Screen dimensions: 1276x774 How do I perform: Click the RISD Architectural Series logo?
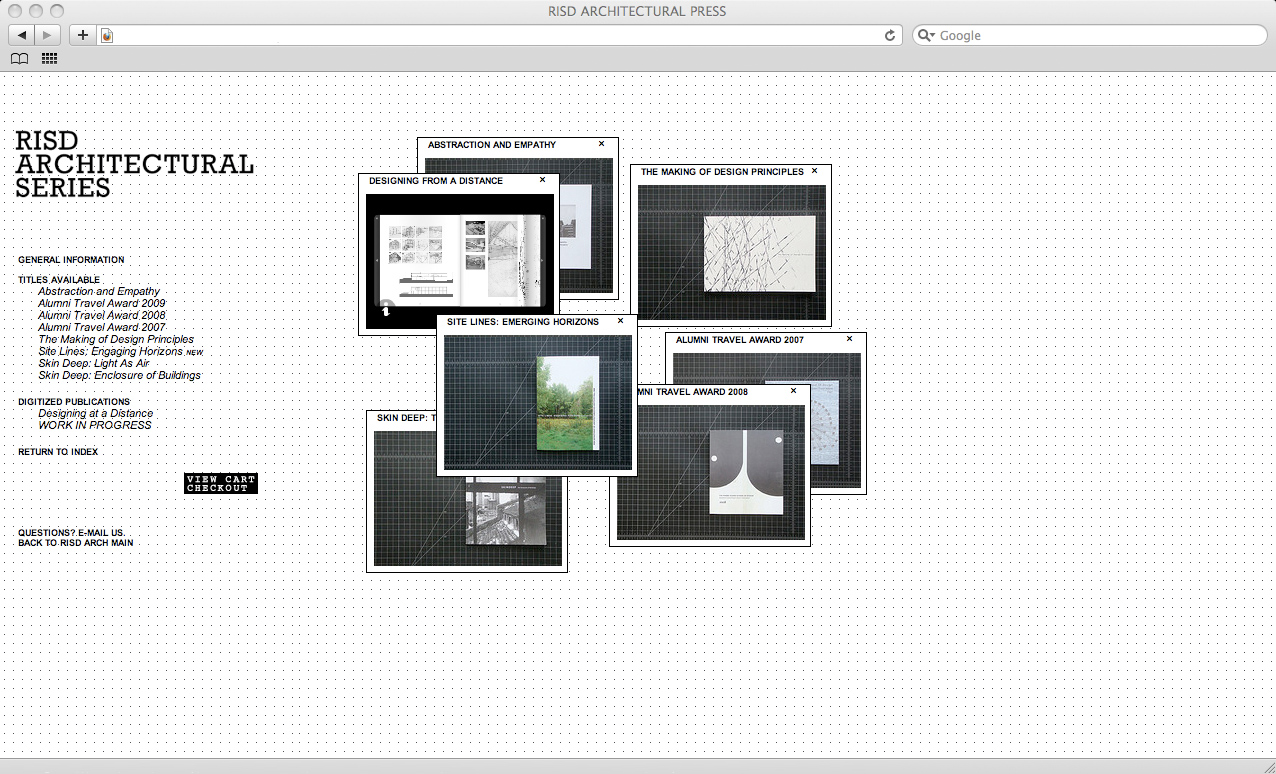click(134, 164)
